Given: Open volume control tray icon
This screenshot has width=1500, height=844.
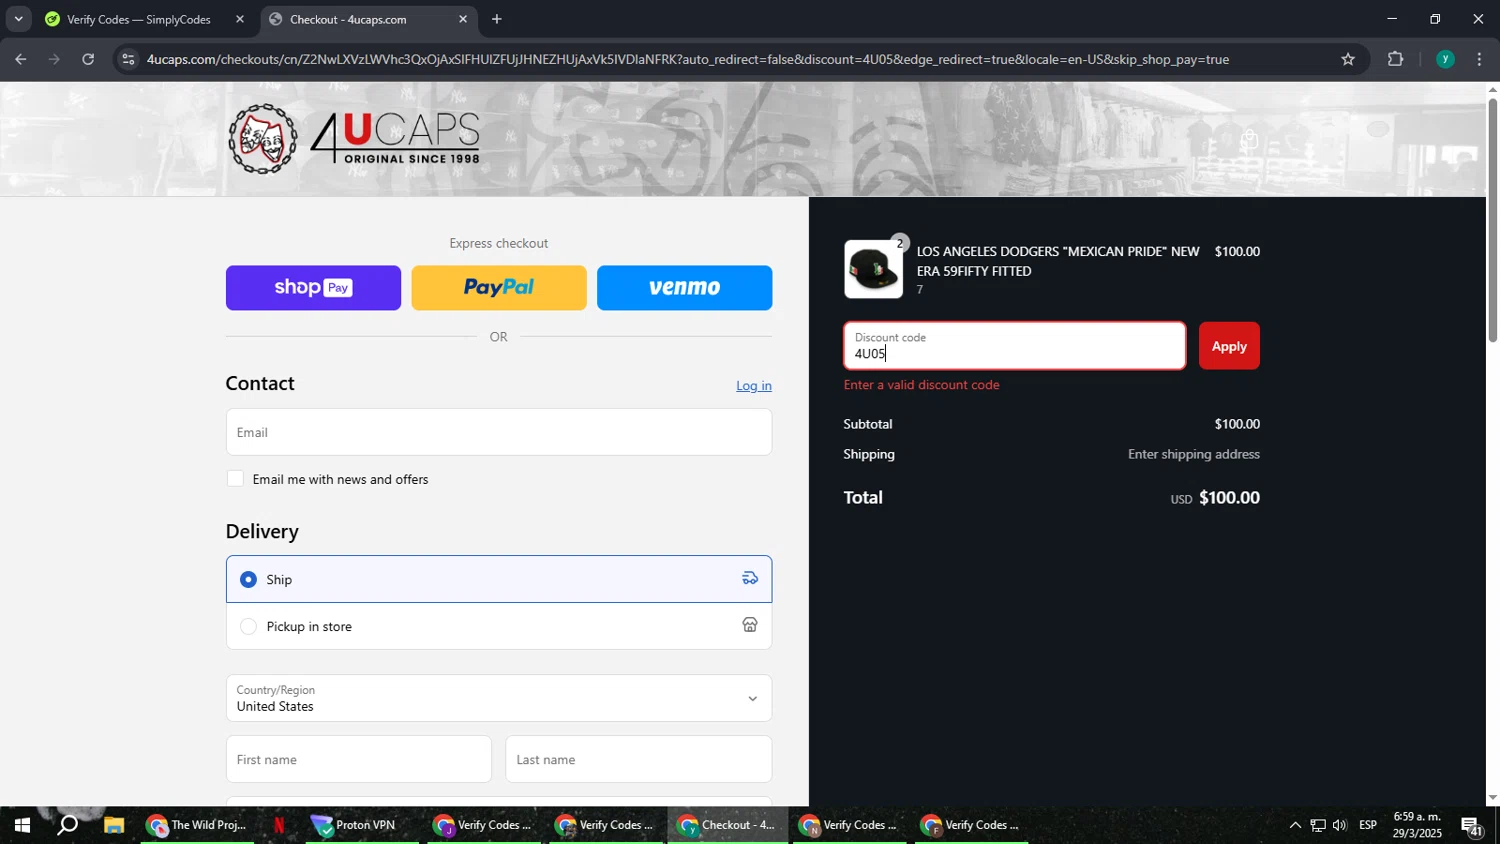Looking at the screenshot, I should [x=1340, y=826].
